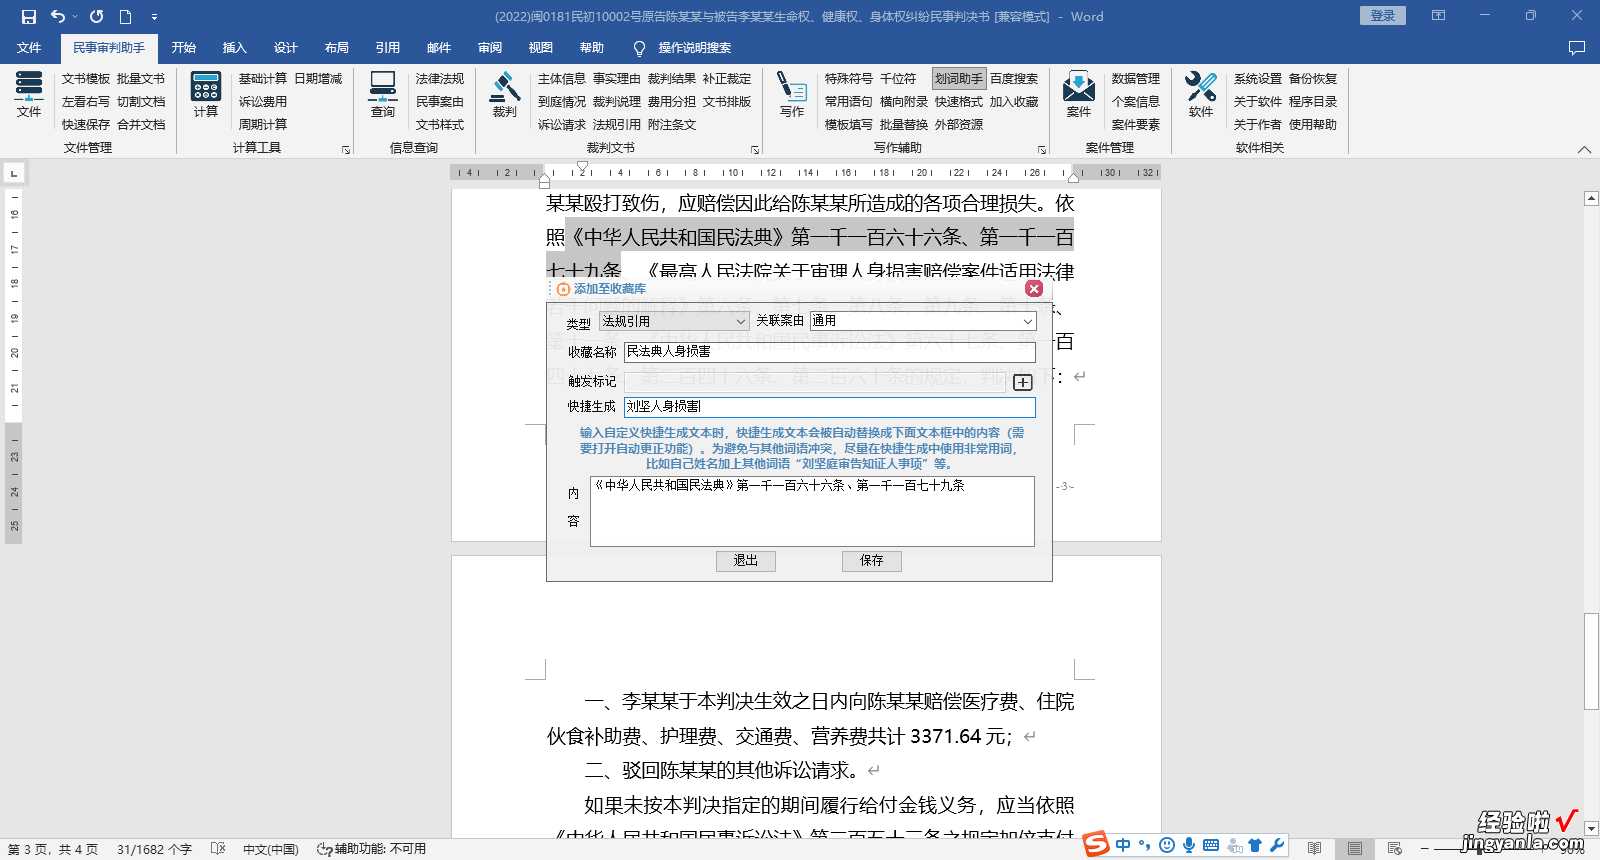Open the tab stop selector at the ruler corner
The height and width of the screenshot is (860, 1600).
tap(14, 174)
